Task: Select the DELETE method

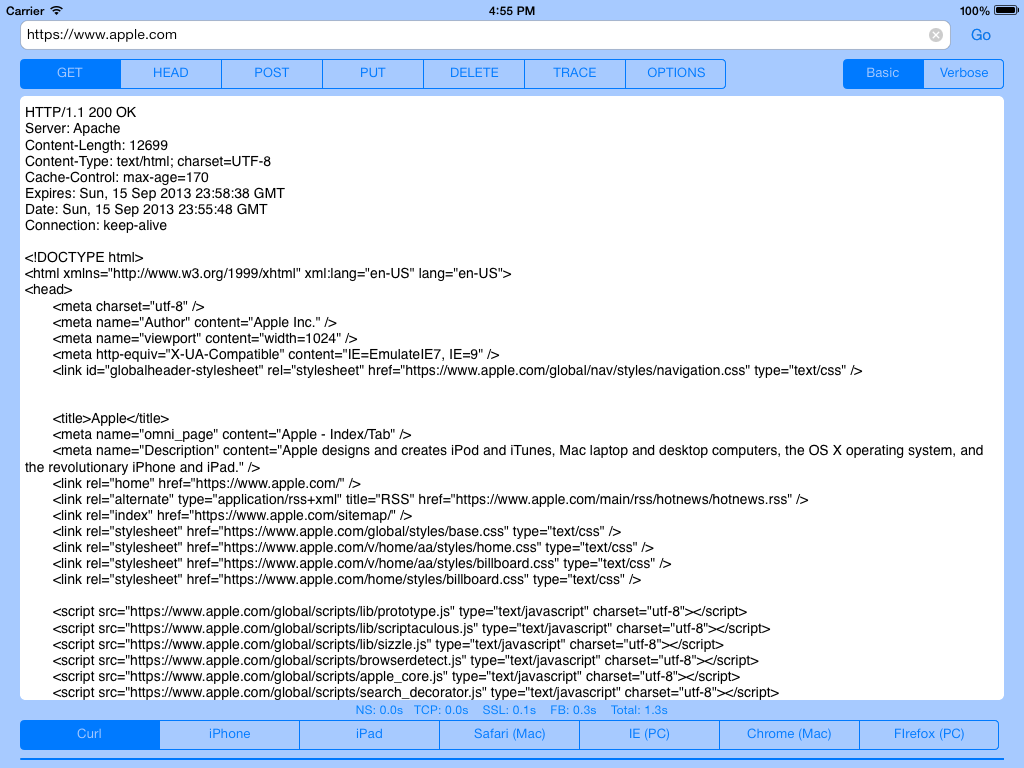Action: pyautogui.click(x=474, y=73)
